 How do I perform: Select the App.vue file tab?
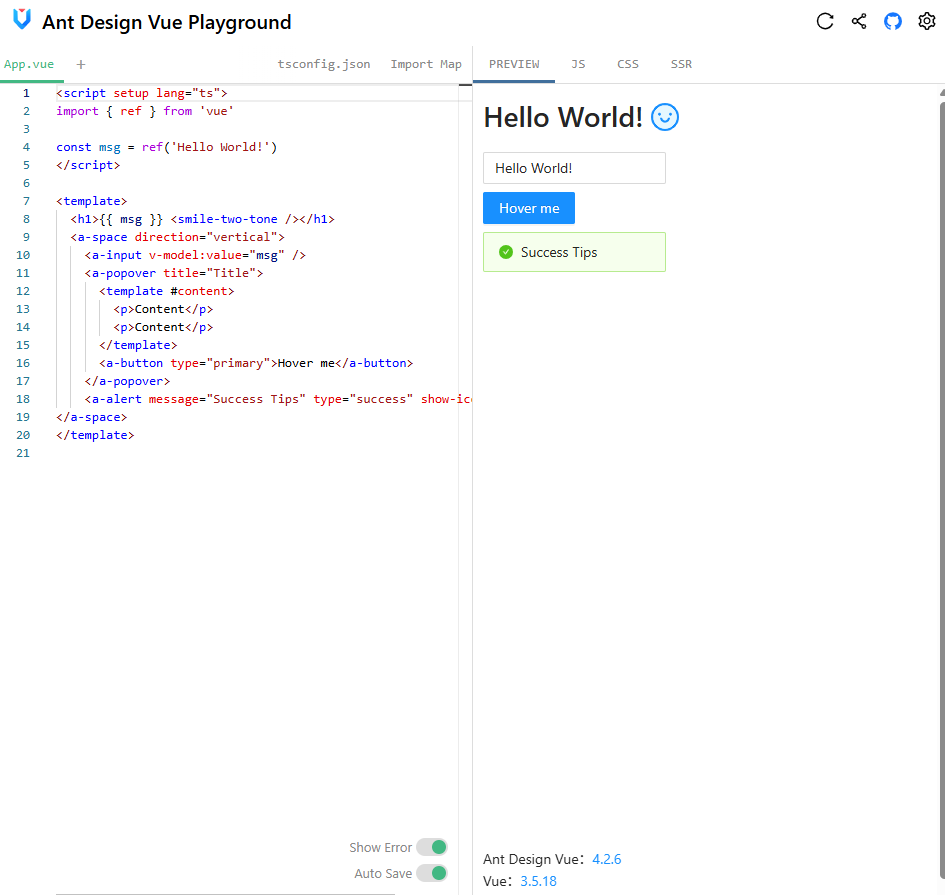pyautogui.click(x=29, y=64)
